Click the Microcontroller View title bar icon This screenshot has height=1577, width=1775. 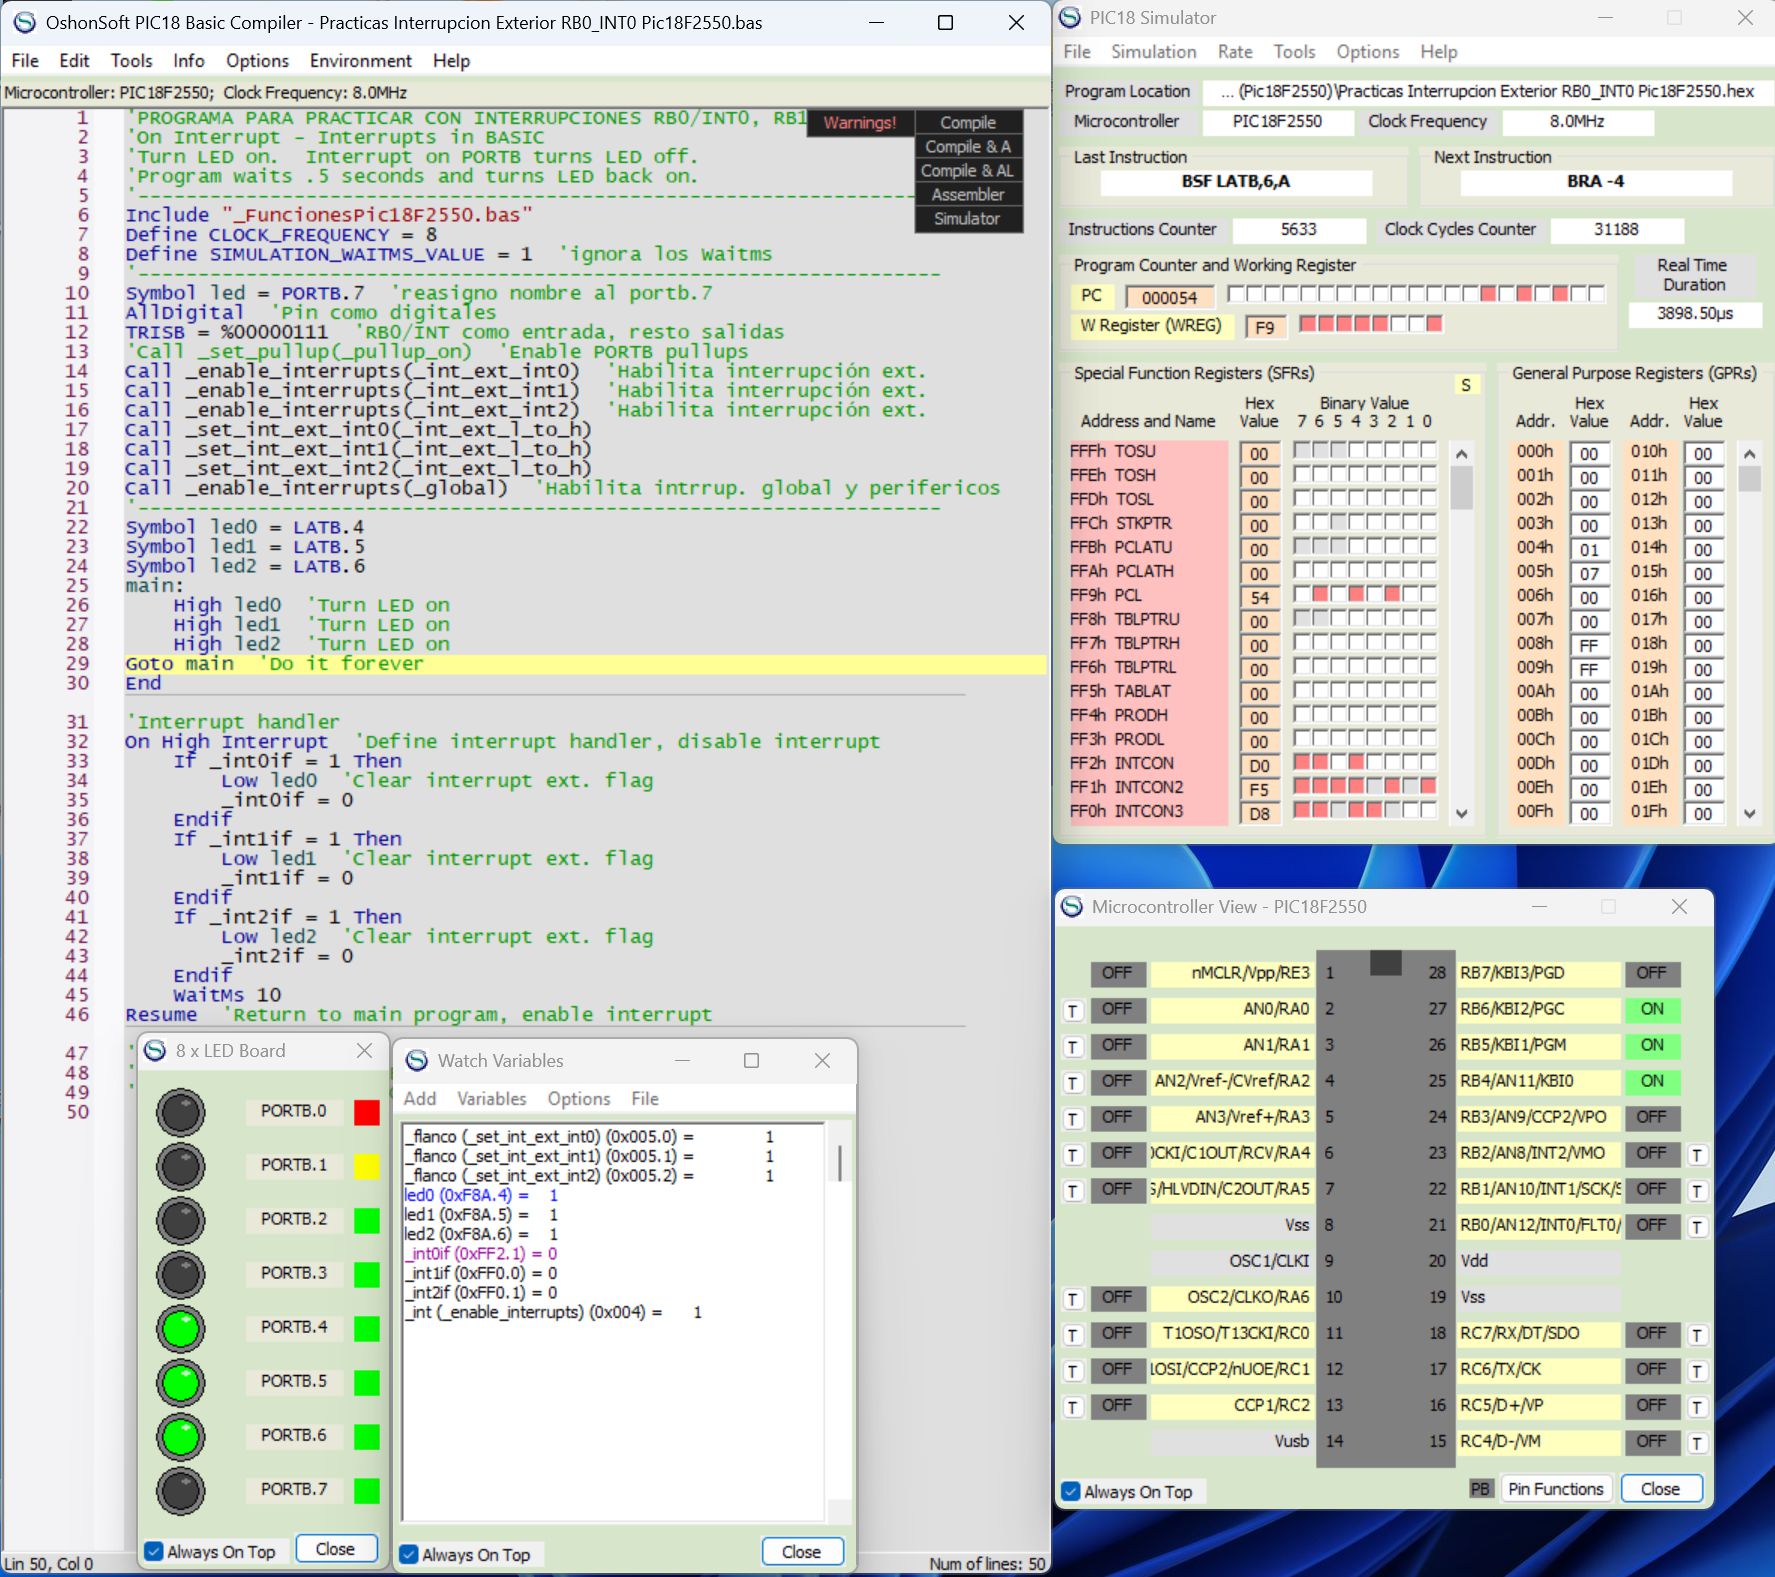point(1072,906)
